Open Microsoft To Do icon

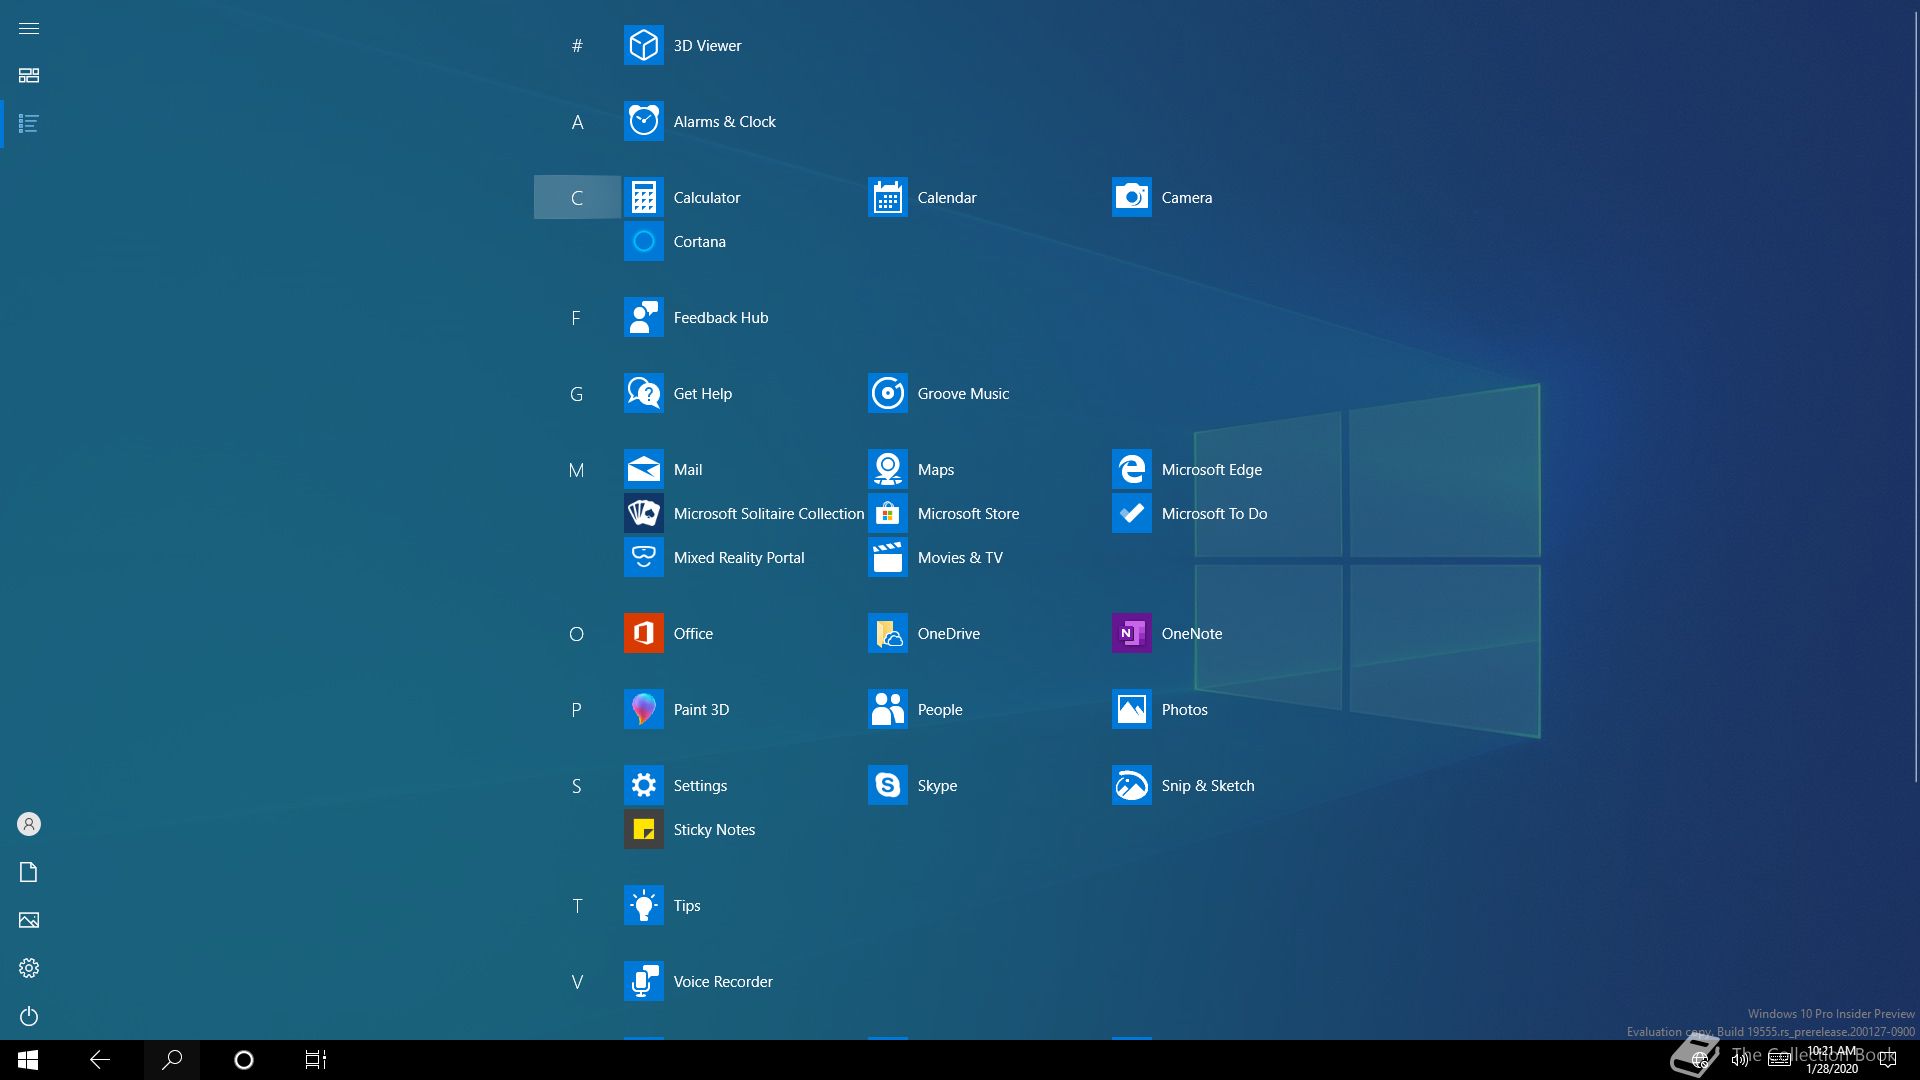(1131, 513)
